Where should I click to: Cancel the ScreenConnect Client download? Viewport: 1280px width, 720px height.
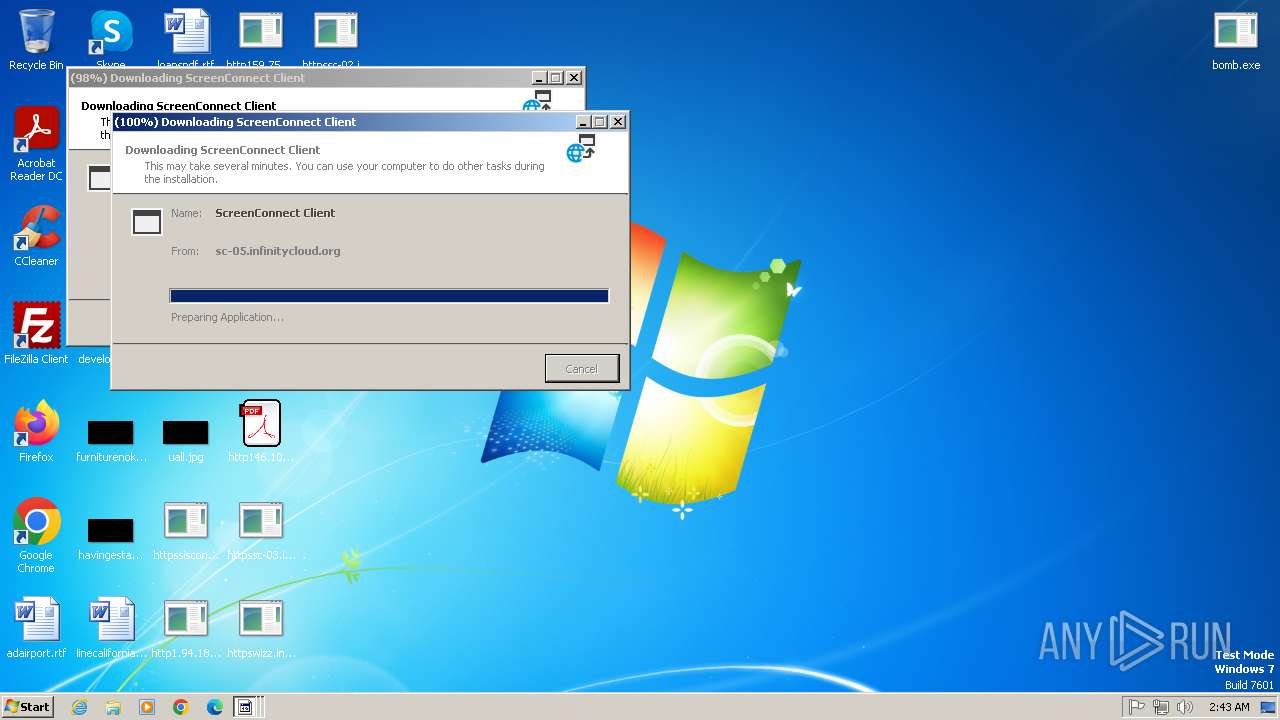point(582,368)
